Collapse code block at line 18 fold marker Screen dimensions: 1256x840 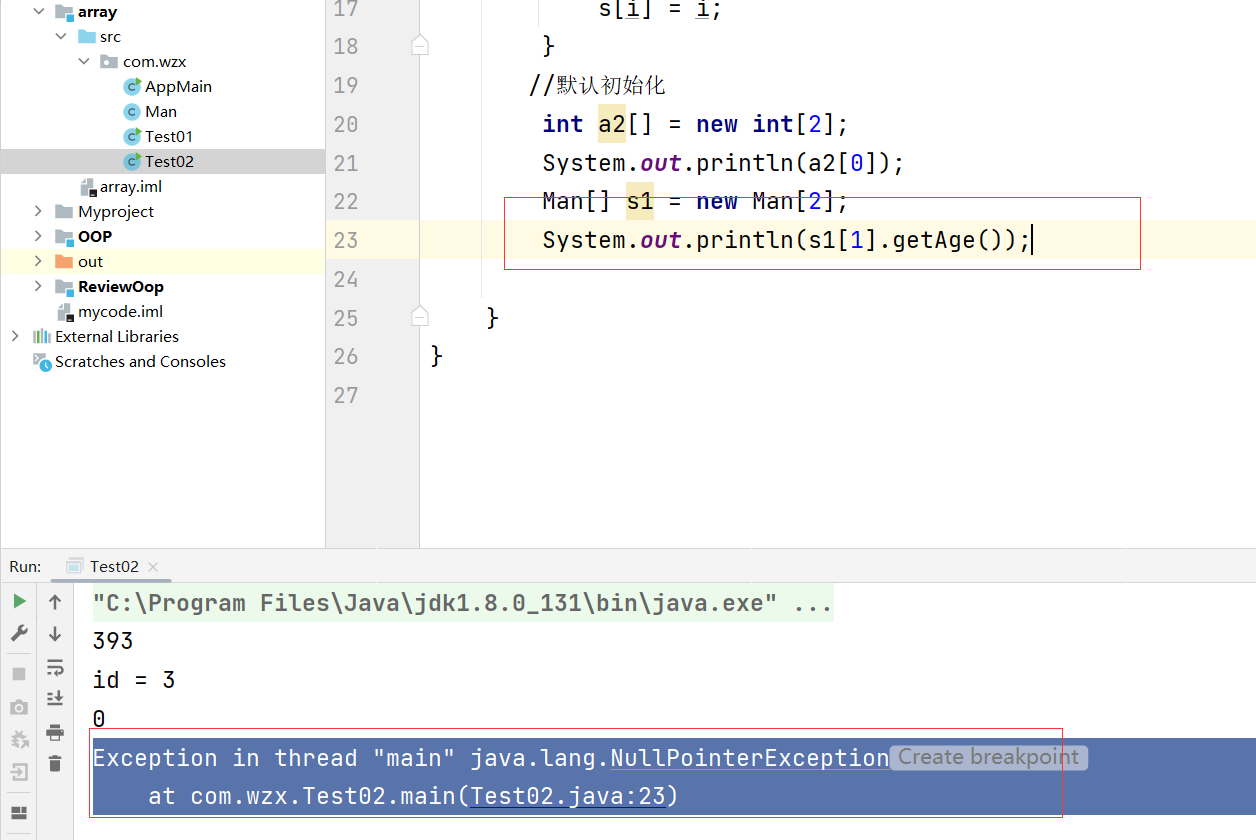coord(420,45)
